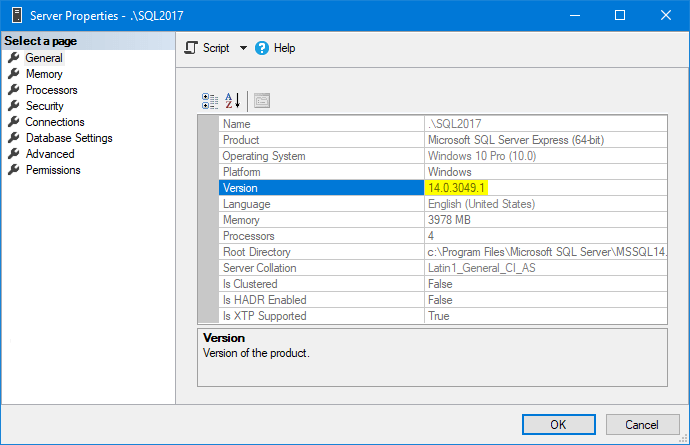Sort properties alphabetically with A-Z icon
Screen dimensions: 690x445
coord(232,101)
